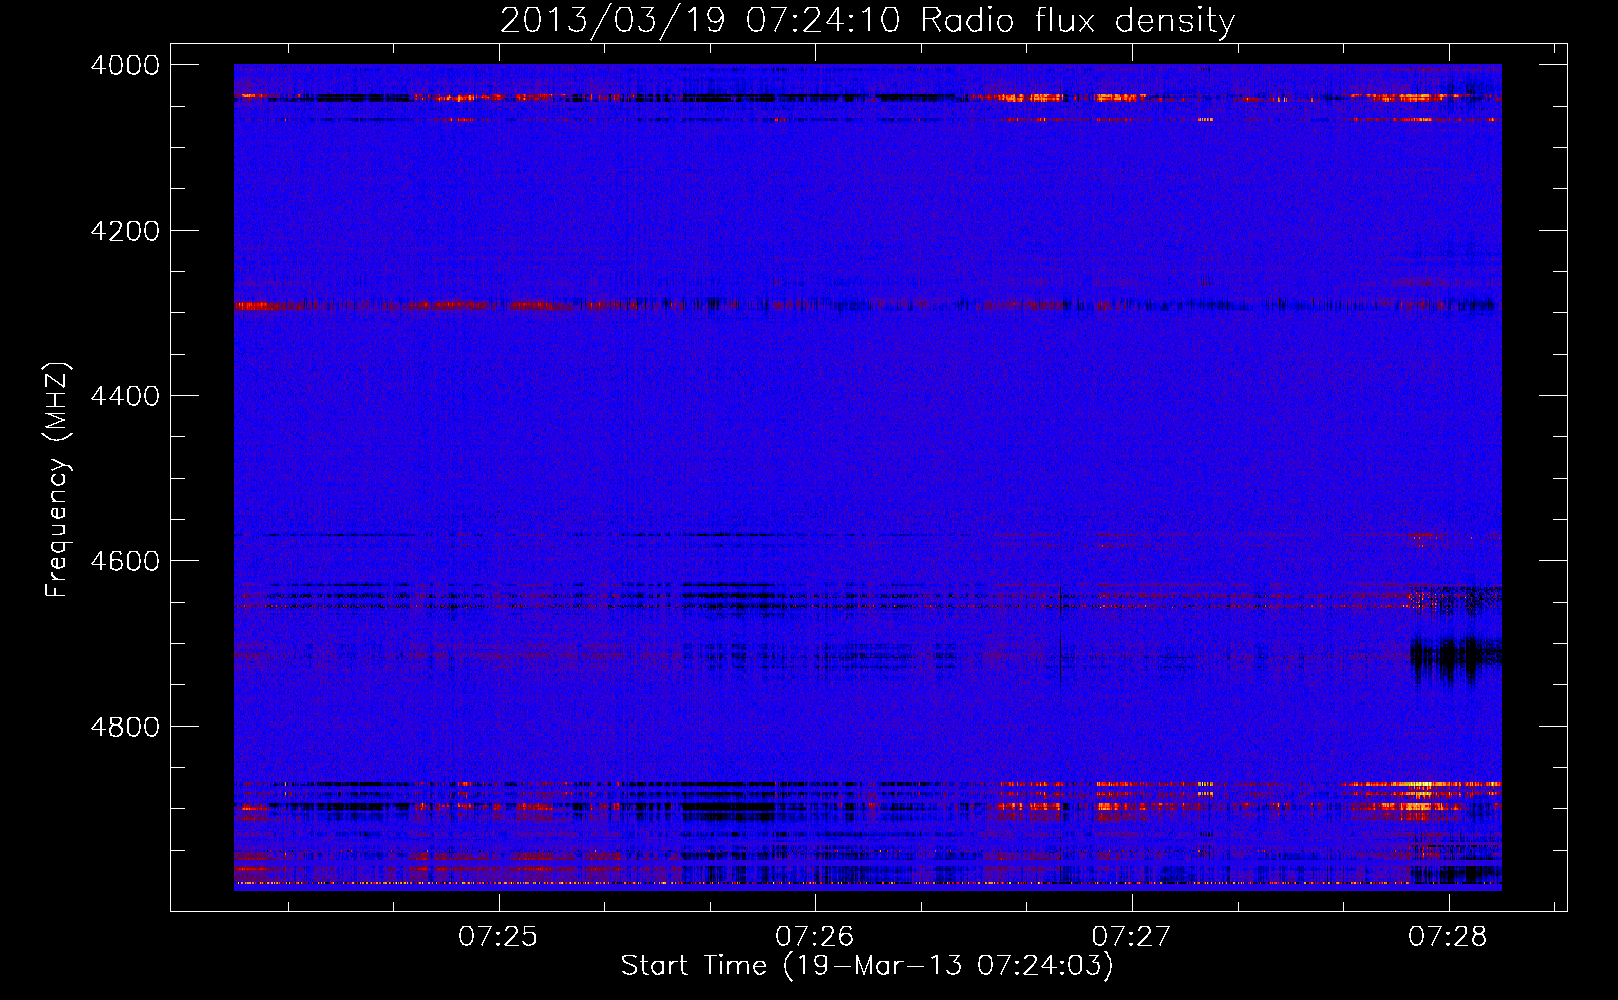Select the 4600 frequency axis label

(x=125, y=561)
